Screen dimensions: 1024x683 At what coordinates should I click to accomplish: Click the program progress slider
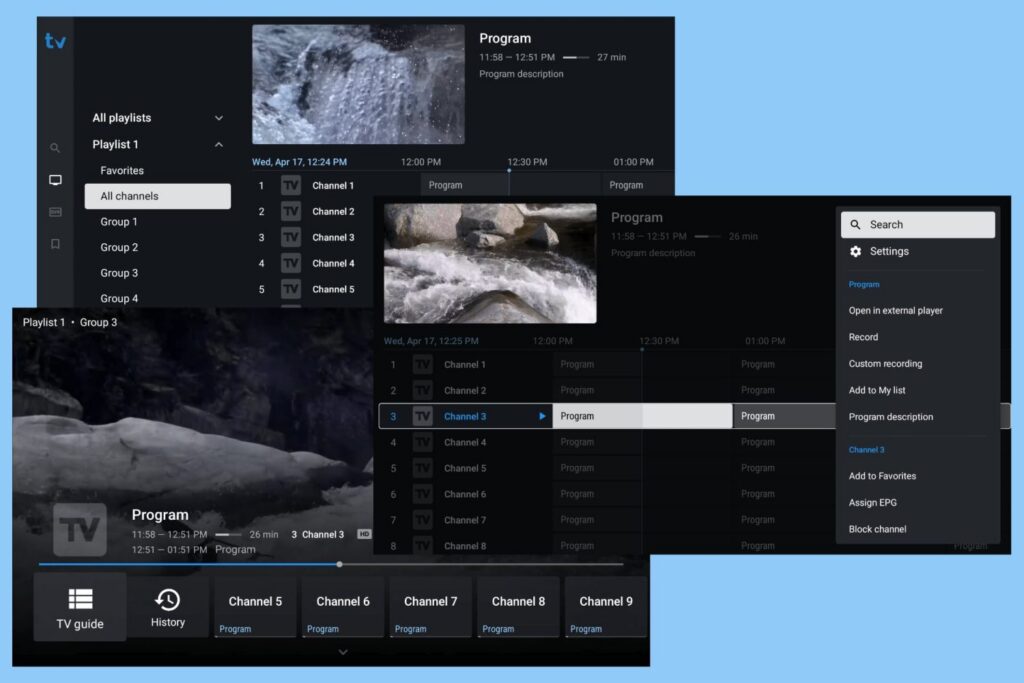[339, 563]
